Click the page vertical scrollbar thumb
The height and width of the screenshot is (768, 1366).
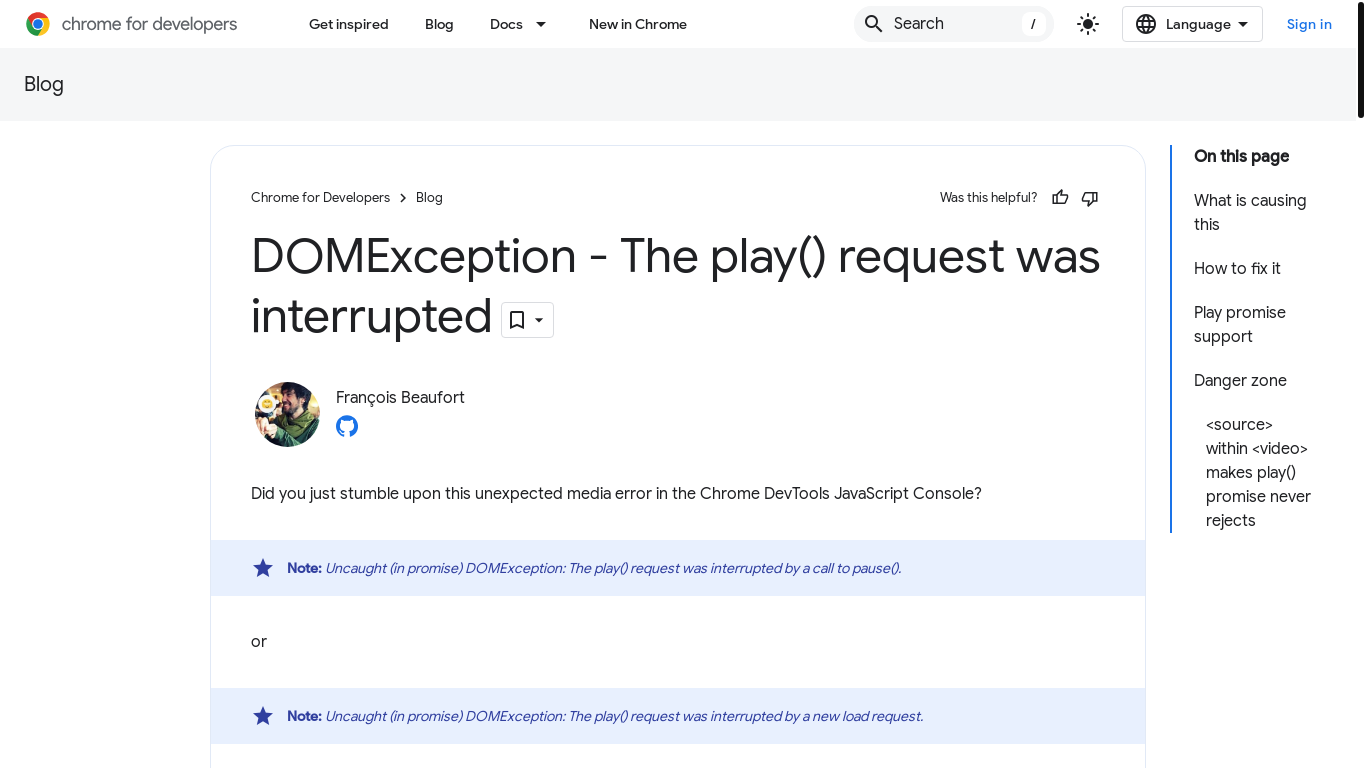coord(1361,62)
